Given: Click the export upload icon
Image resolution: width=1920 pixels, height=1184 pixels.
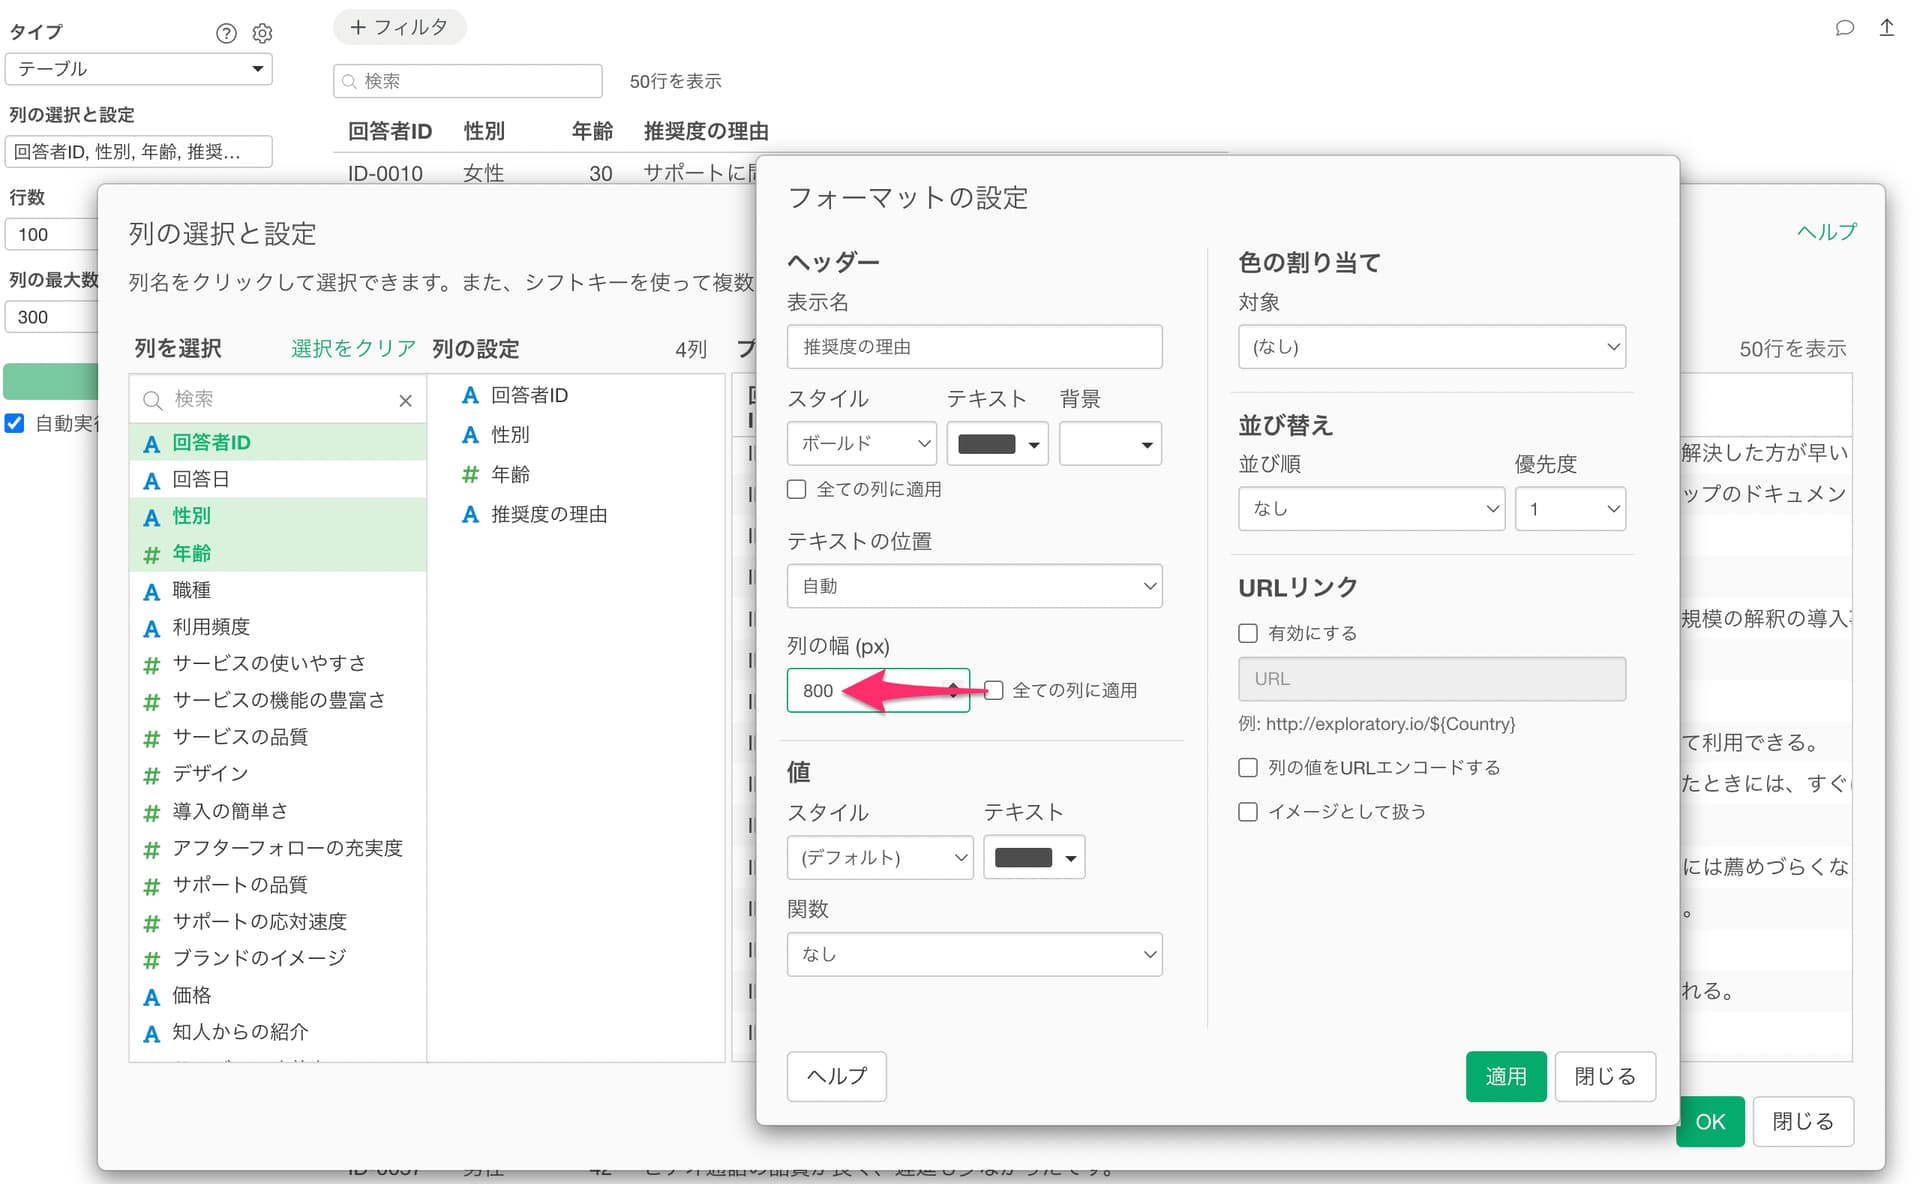Looking at the screenshot, I should [x=1886, y=28].
